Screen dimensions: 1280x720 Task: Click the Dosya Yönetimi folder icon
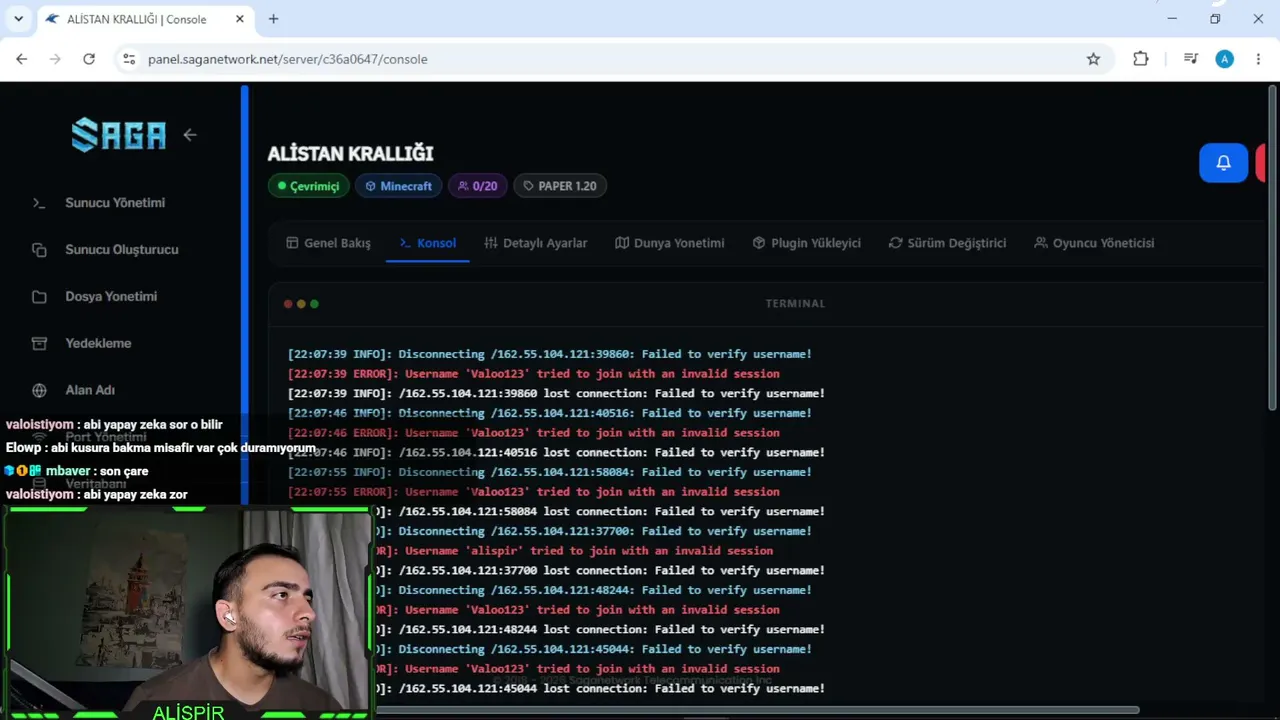click(39, 297)
